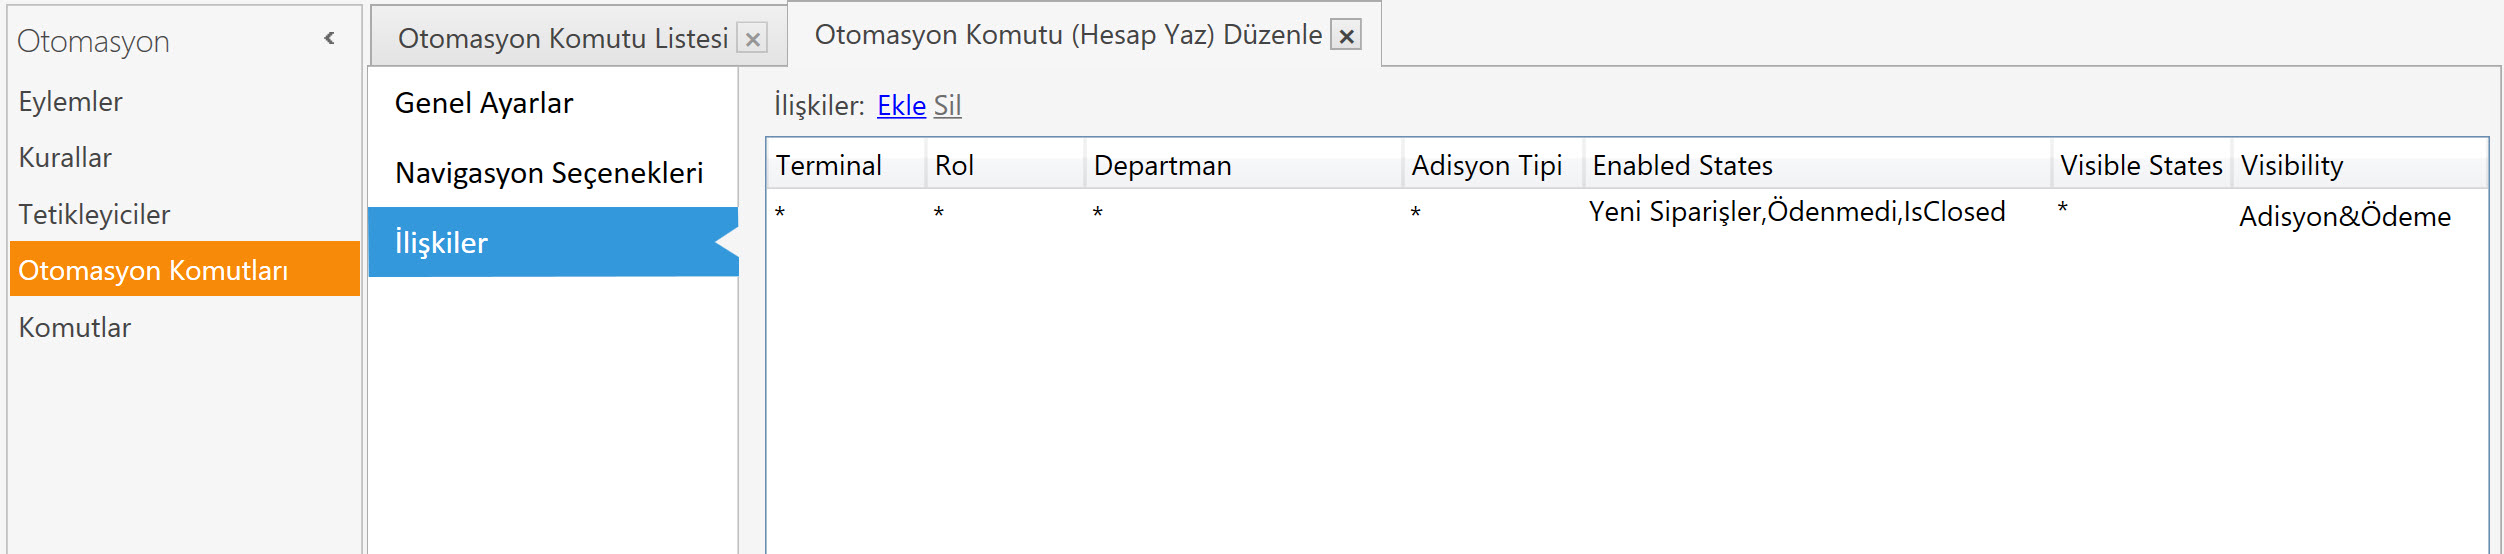
Task: Select the İlişkiler section
Action: click(x=441, y=243)
